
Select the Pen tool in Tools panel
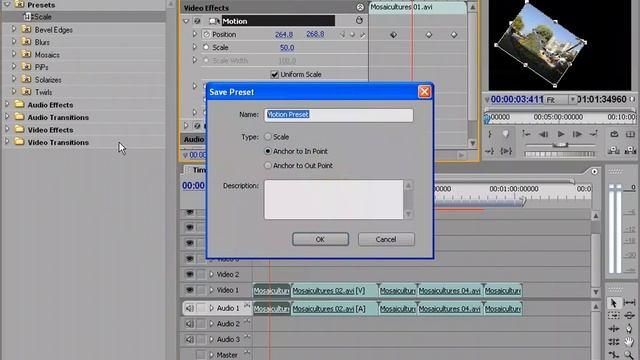629,329
